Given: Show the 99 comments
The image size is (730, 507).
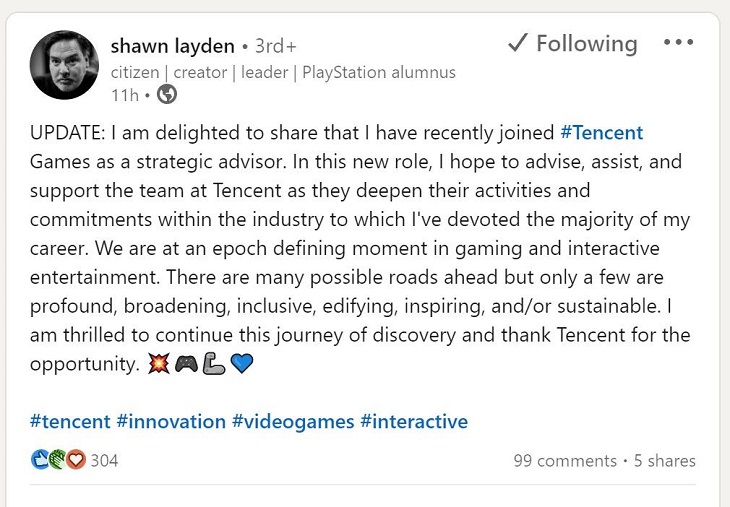Looking at the screenshot, I should [x=564, y=461].
